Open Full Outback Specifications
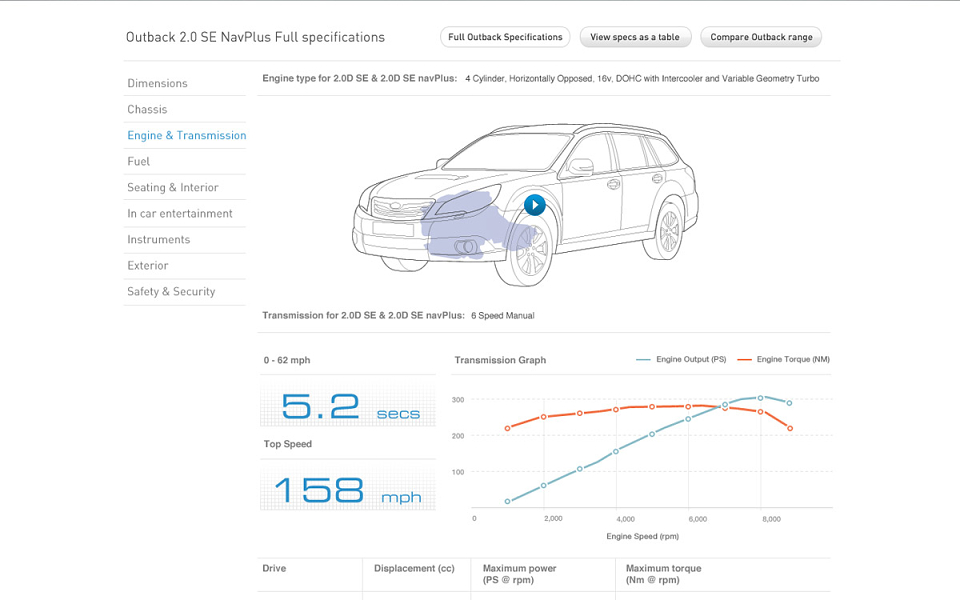 pyautogui.click(x=505, y=37)
